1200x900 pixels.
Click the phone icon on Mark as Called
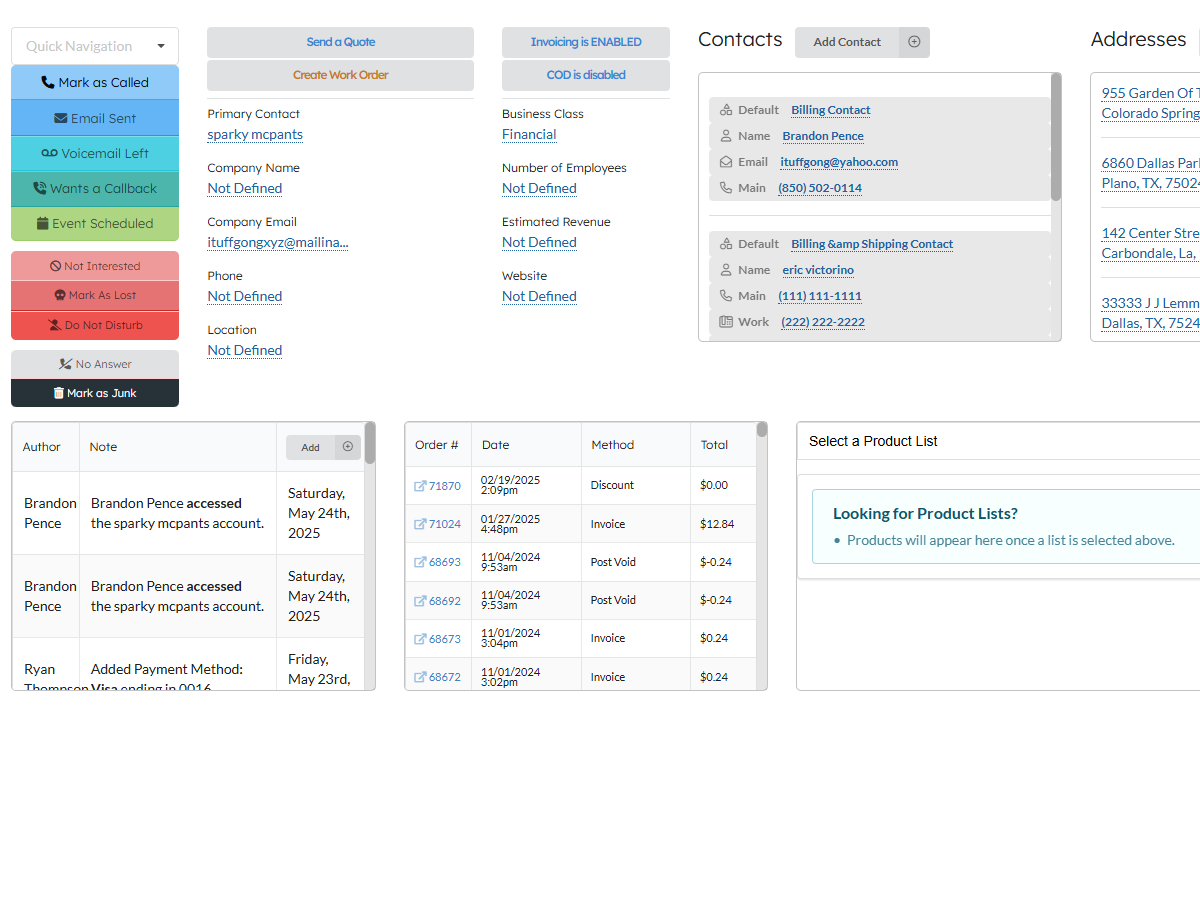[48, 83]
